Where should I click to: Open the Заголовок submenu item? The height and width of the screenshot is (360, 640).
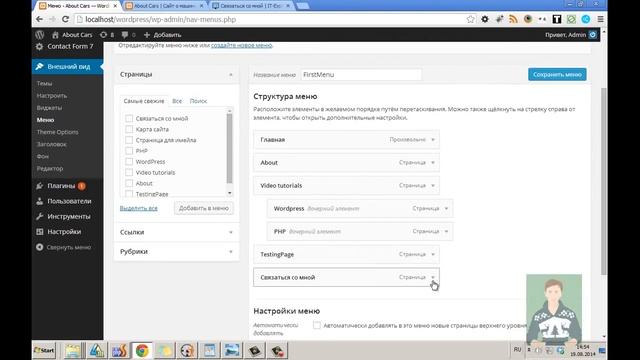(51, 144)
